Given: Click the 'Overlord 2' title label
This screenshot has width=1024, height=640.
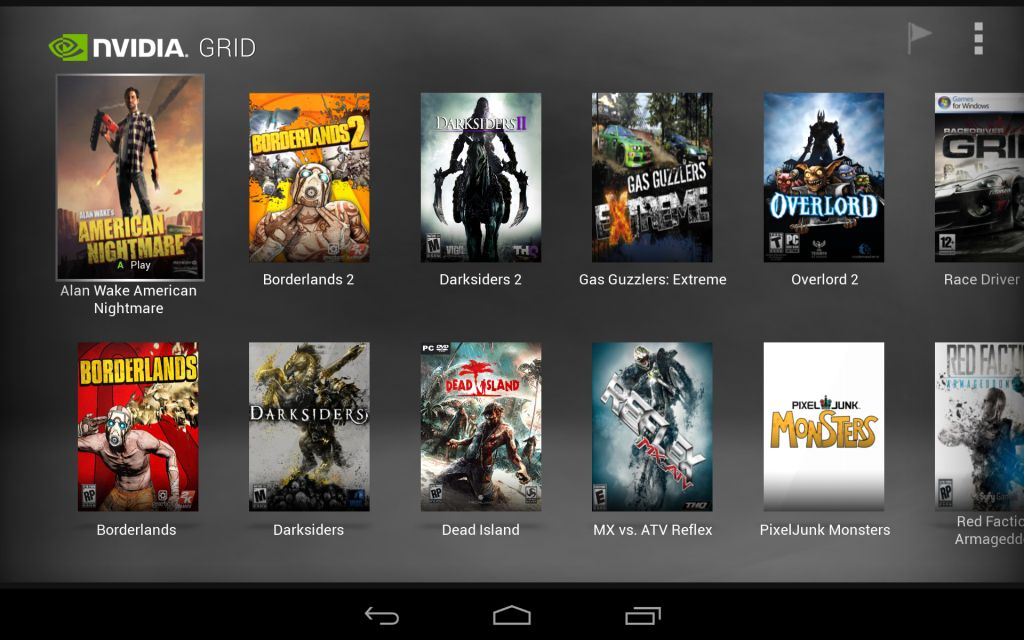Looking at the screenshot, I should click(x=824, y=280).
